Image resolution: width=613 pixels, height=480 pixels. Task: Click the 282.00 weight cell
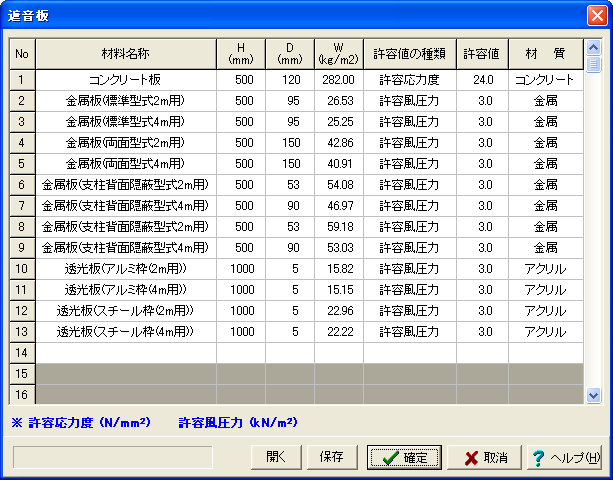coord(339,80)
